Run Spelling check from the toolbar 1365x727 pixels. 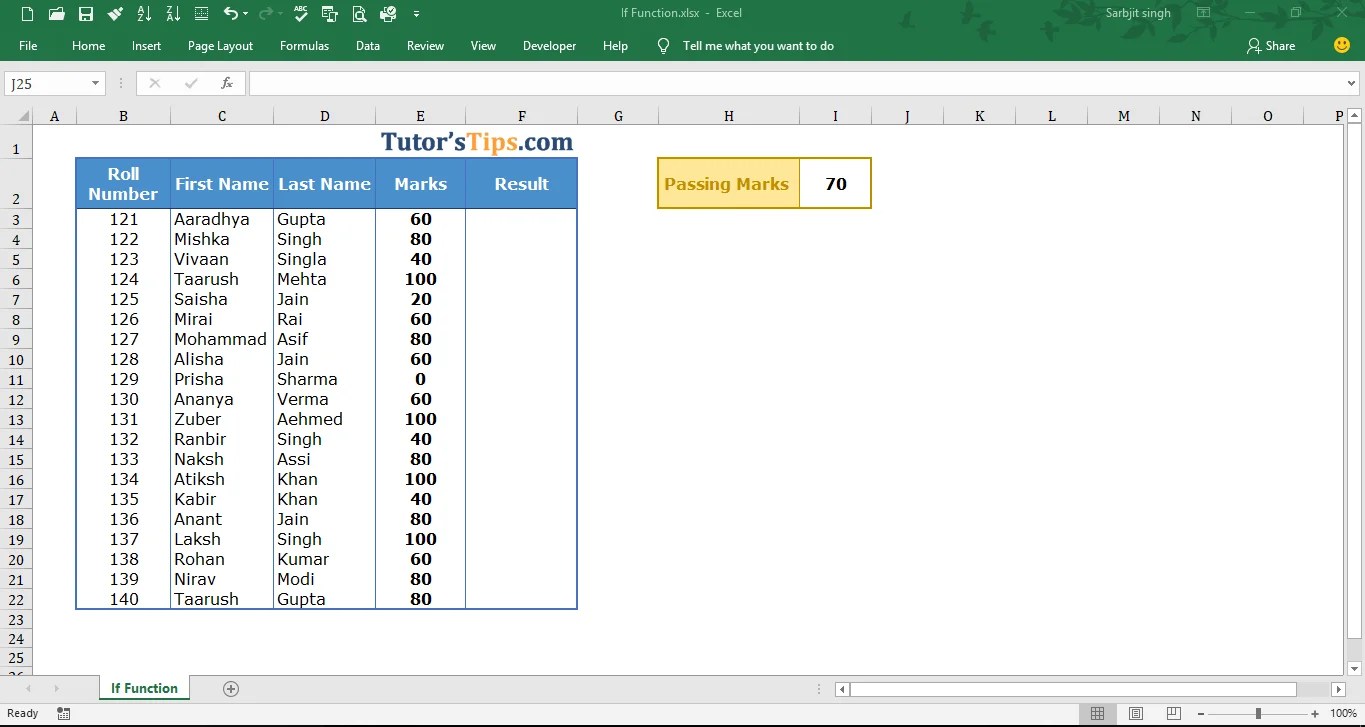coord(300,13)
